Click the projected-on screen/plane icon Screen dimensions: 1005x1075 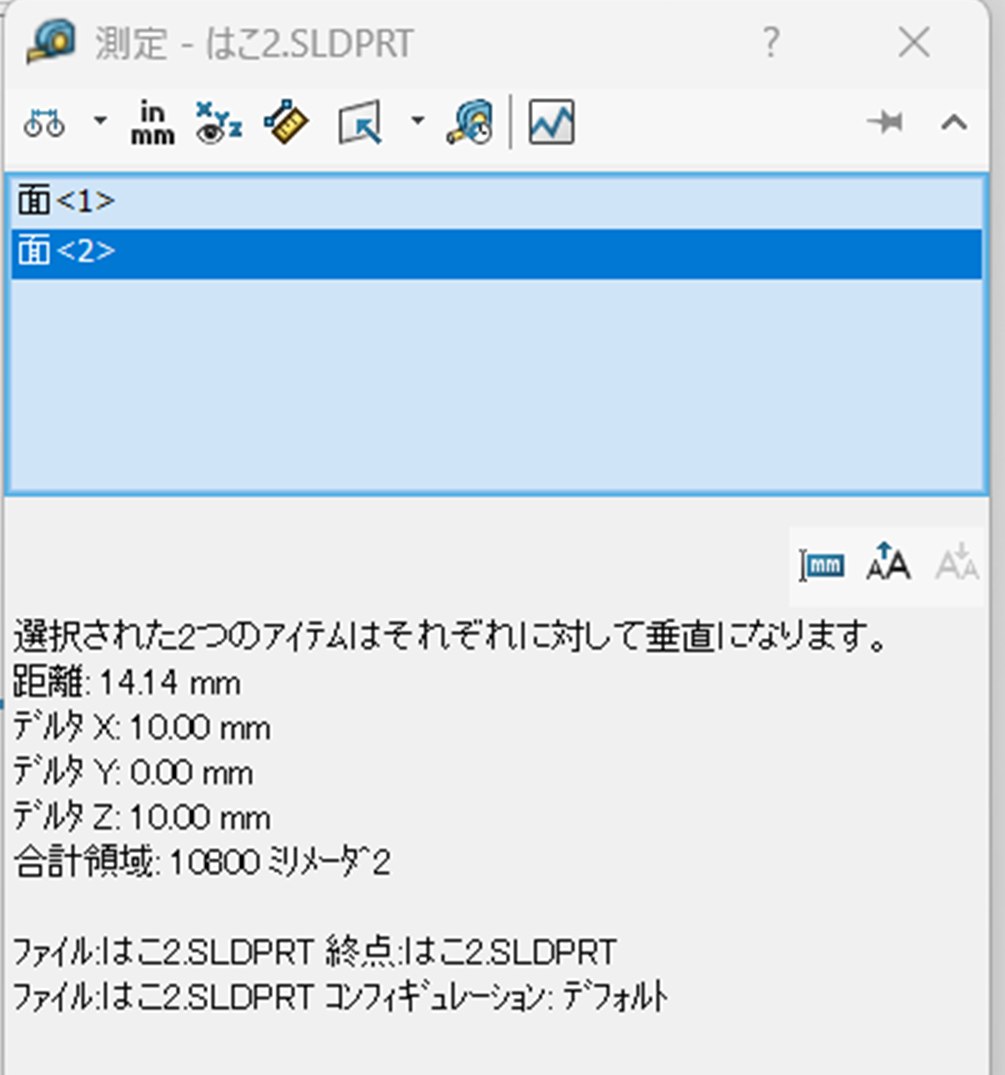pos(361,123)
